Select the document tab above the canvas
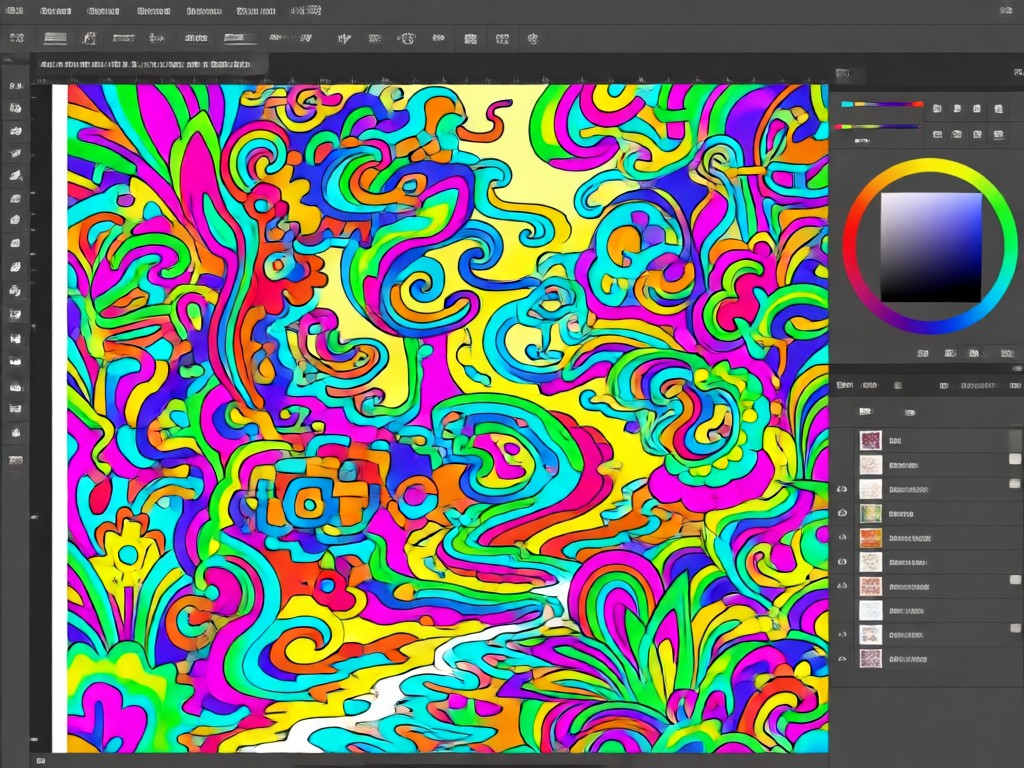Image resolution: width=1024 pixels, height=768 pixels. 152,65
